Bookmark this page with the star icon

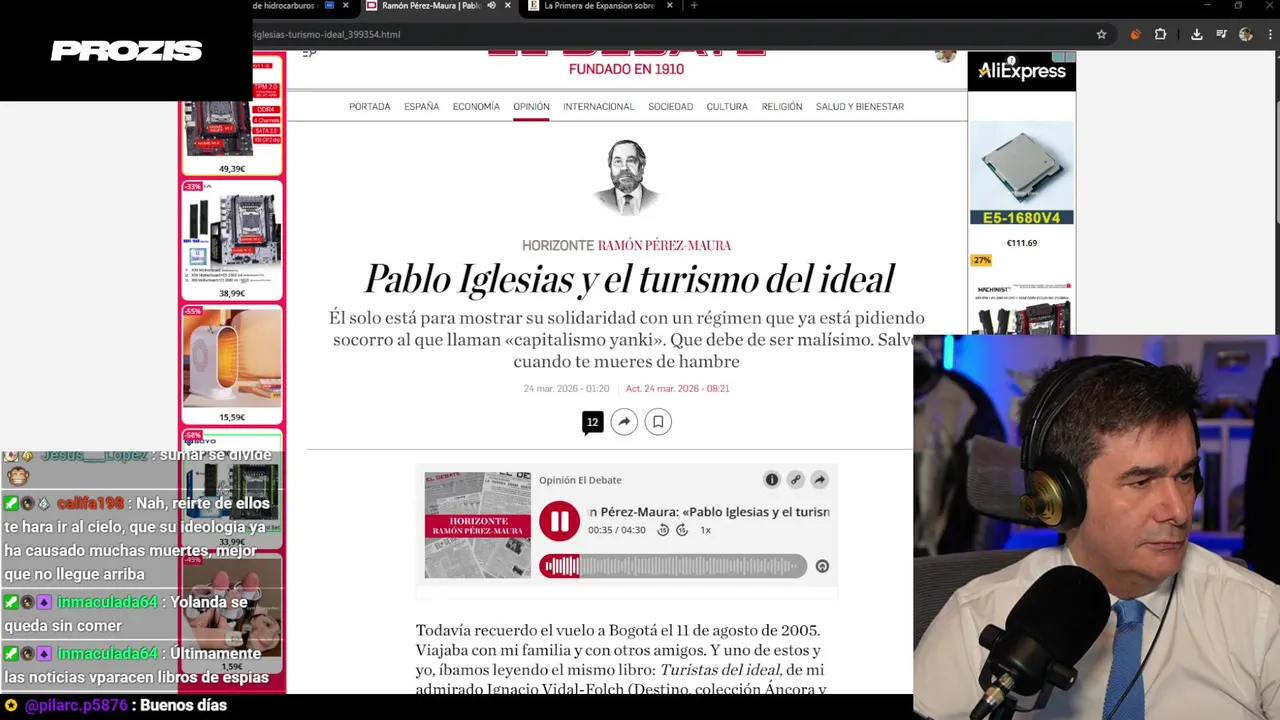(x=1101, y=34)
